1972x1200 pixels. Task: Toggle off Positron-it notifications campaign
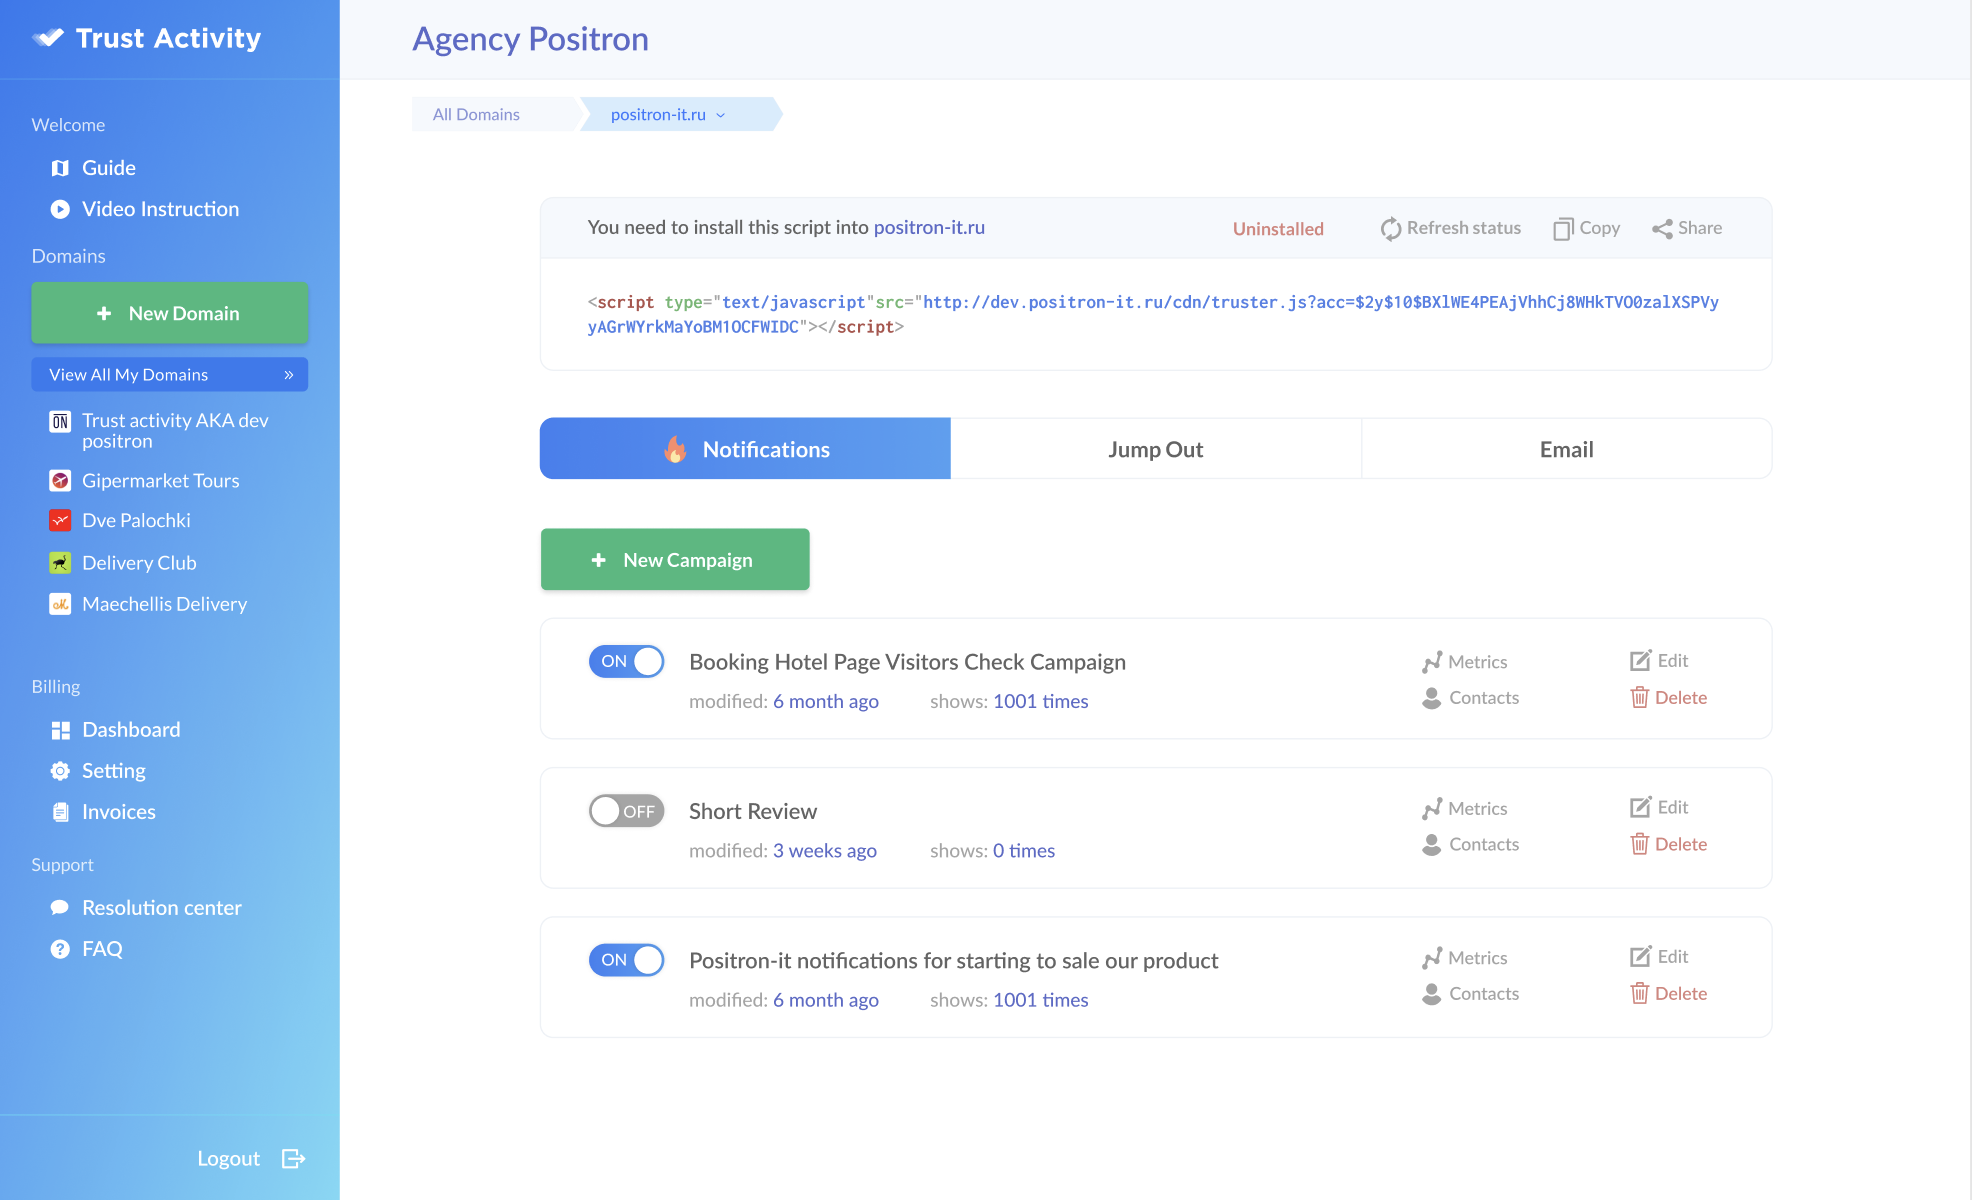[627, 960]
